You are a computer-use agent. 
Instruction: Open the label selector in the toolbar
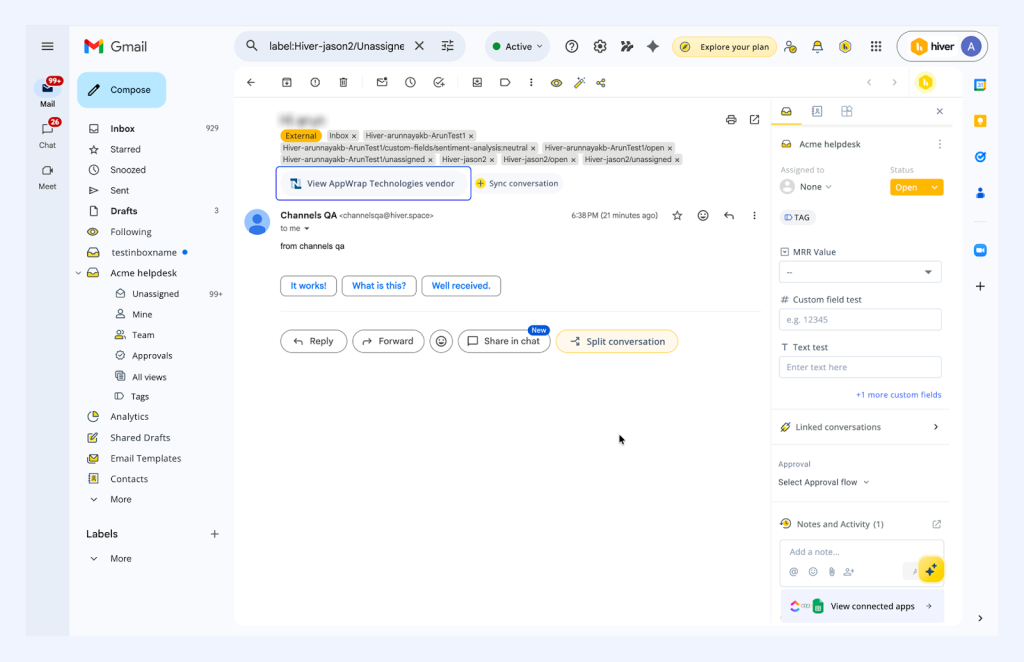click(x=504, y=82)
